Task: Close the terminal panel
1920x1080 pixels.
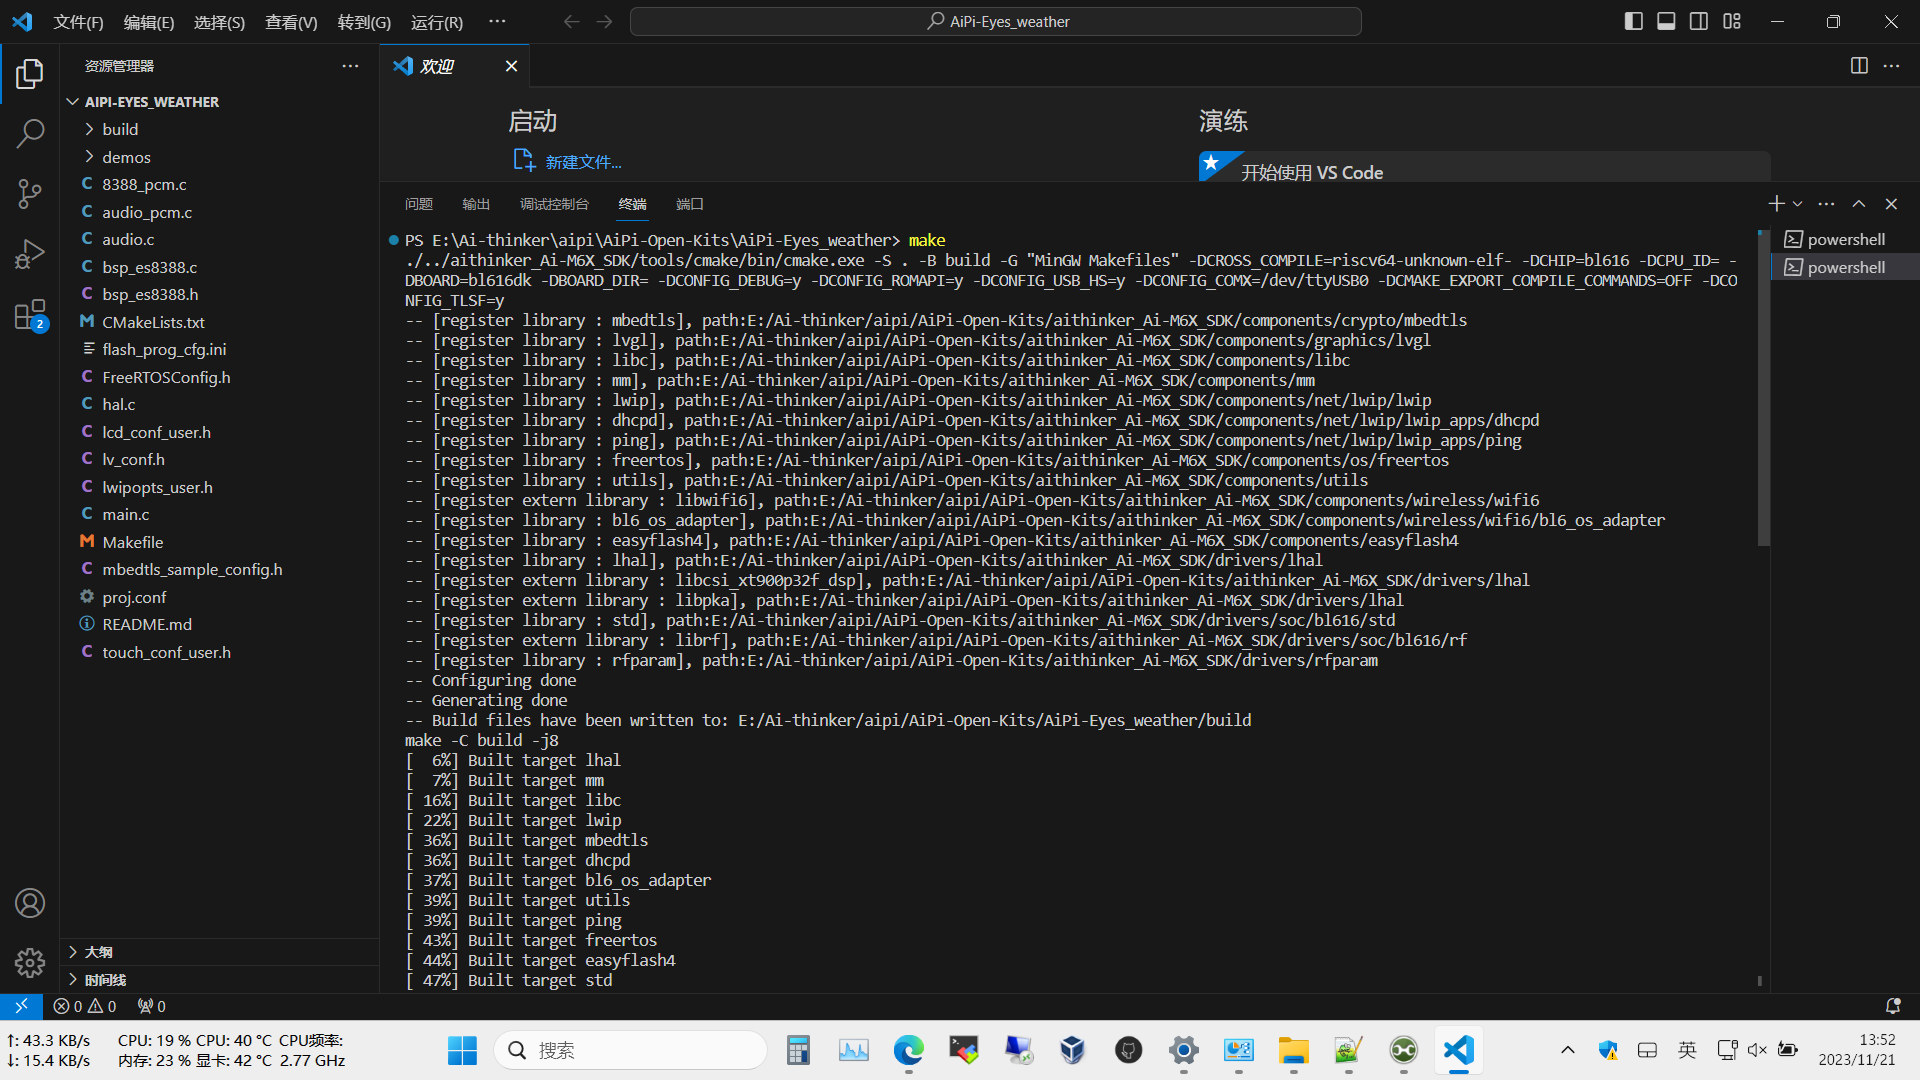Action: pyautogui.click(x=1891, y=204)
